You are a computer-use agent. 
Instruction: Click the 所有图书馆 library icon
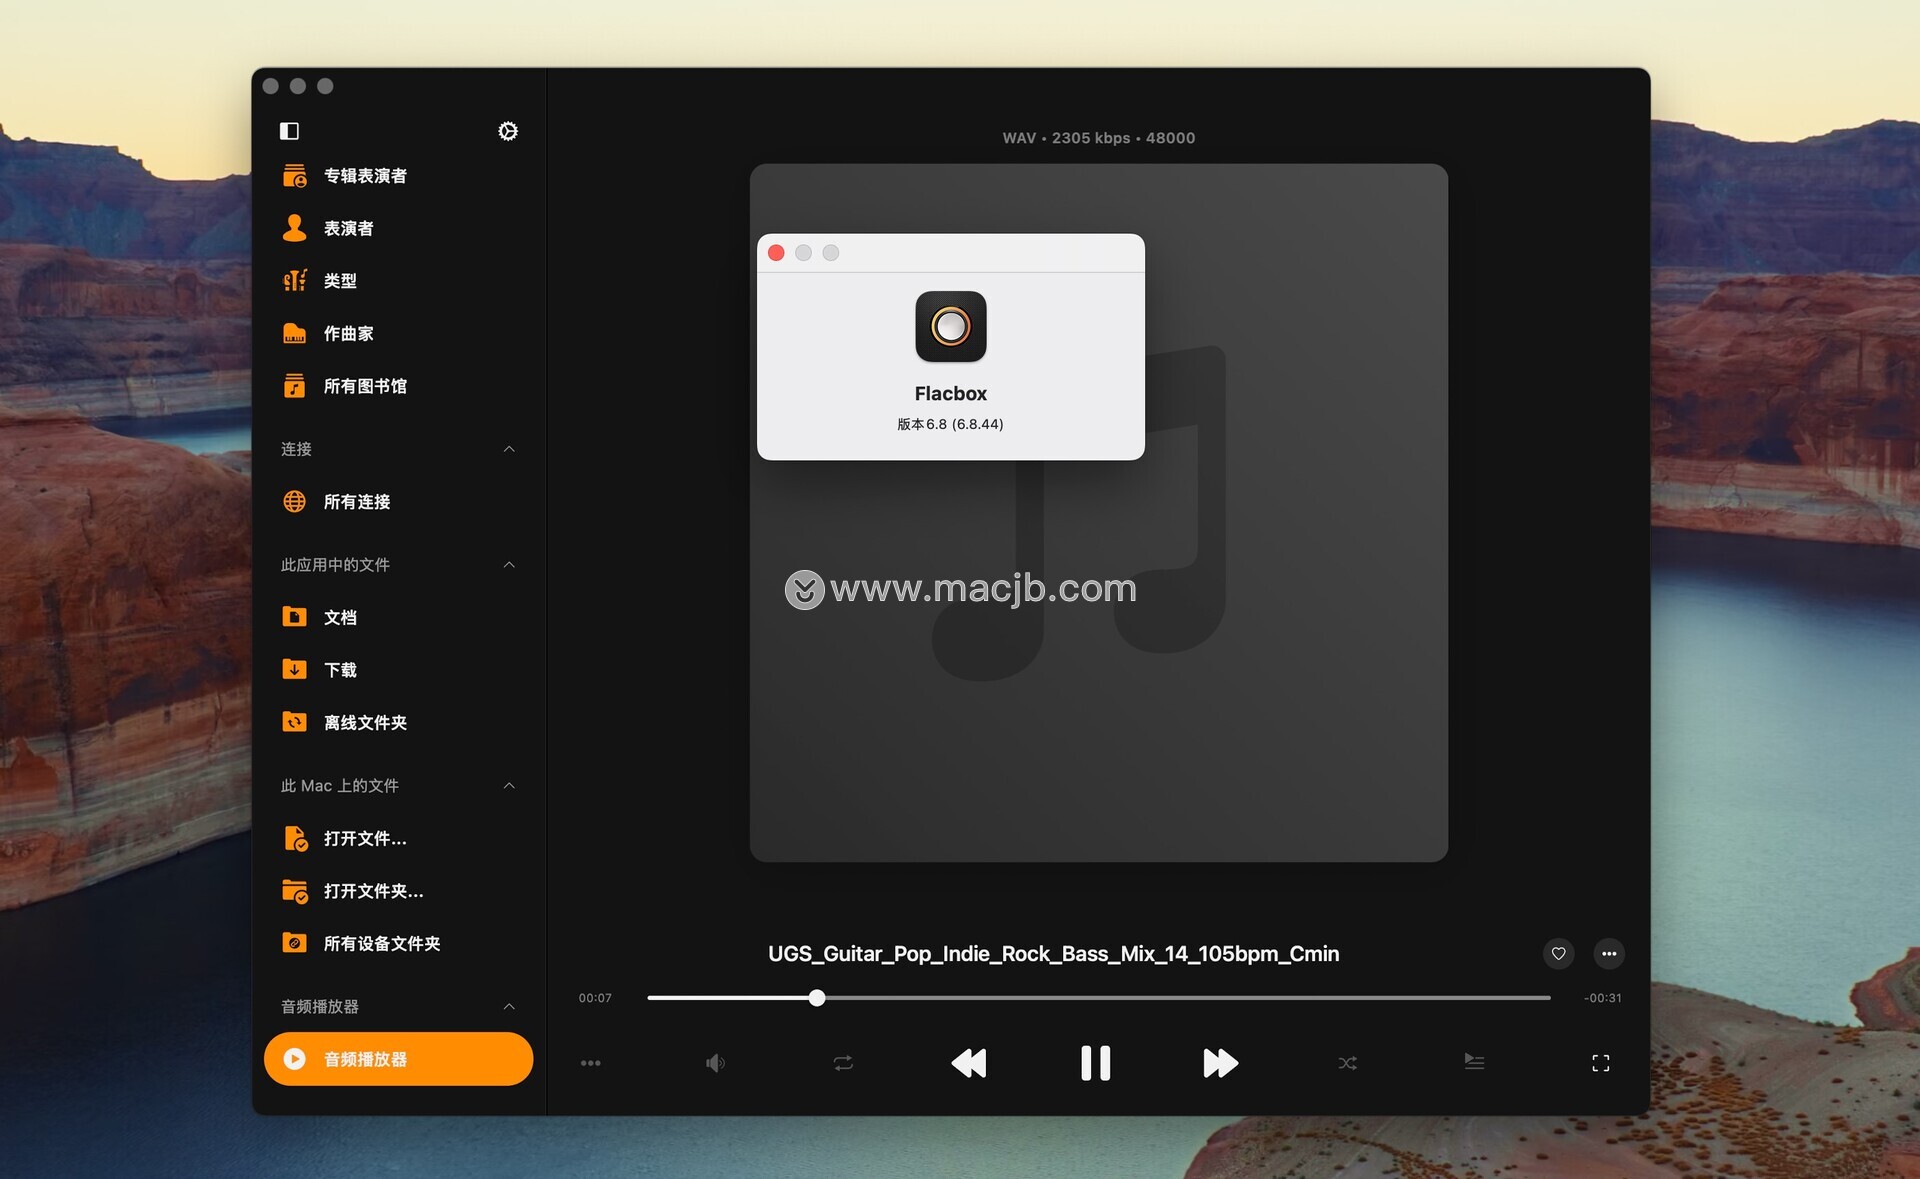[x=294, y=386]
